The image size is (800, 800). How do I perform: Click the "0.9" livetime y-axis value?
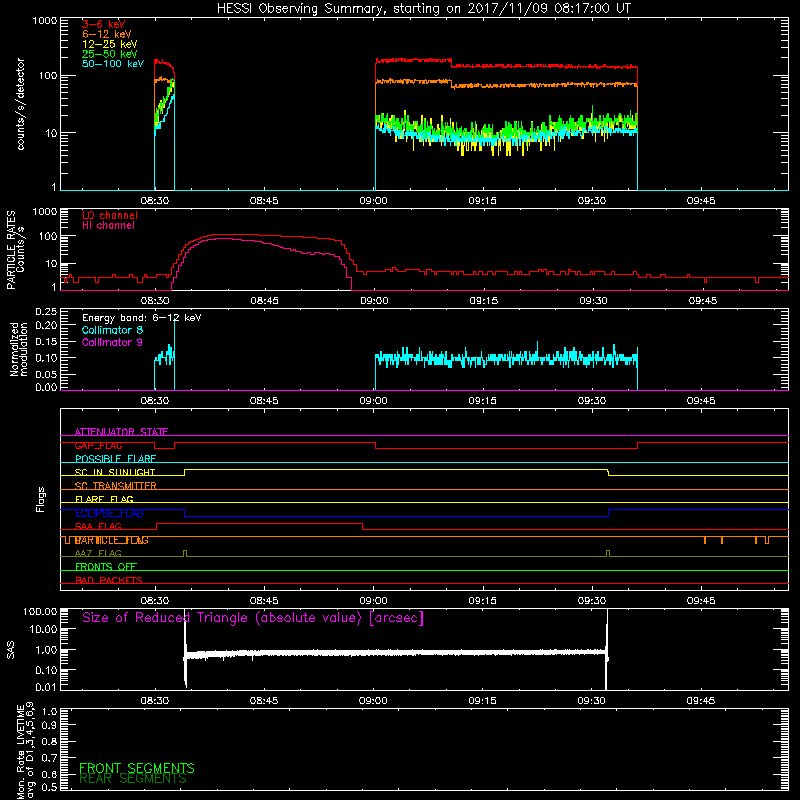click(x=49, y=725)
